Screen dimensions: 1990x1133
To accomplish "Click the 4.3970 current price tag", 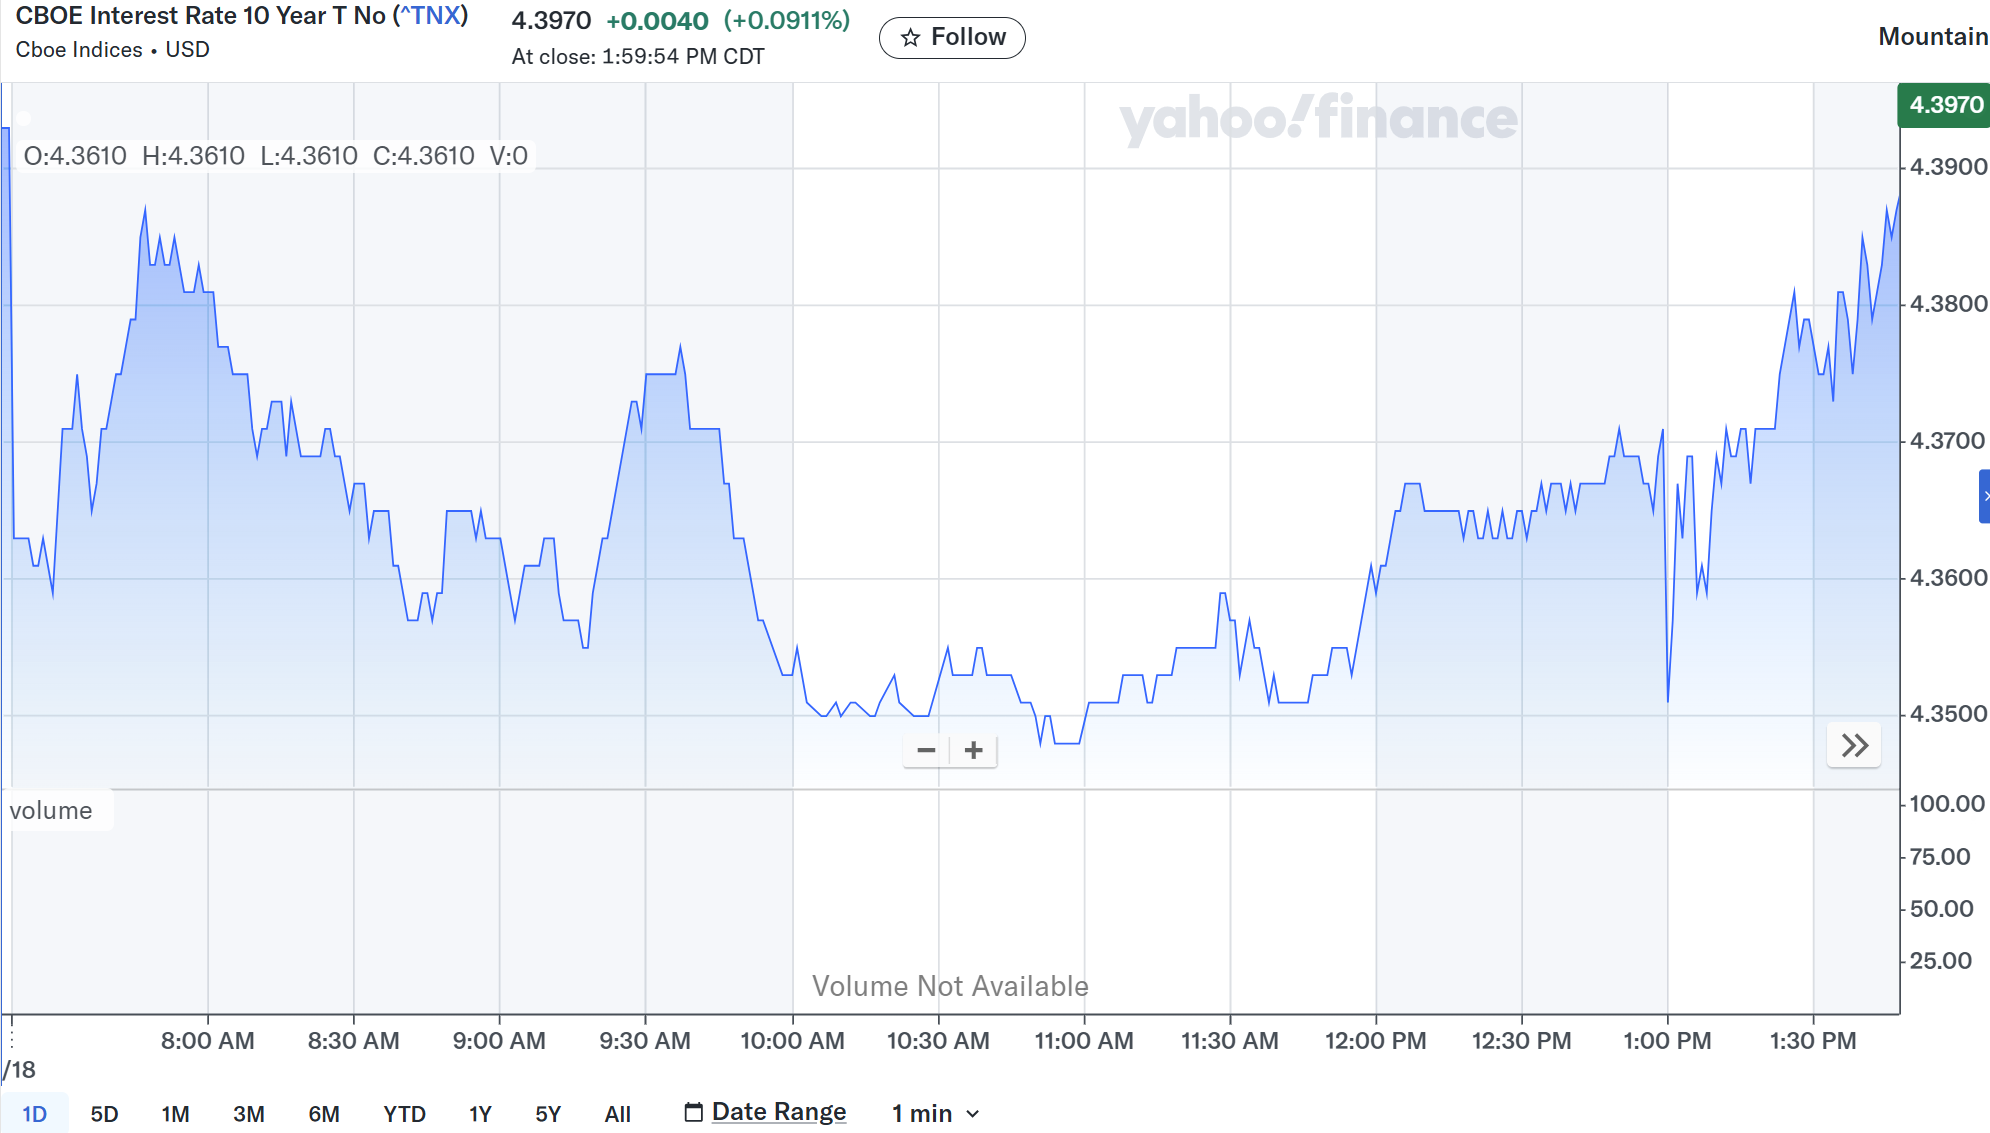I will [1945, 105].
